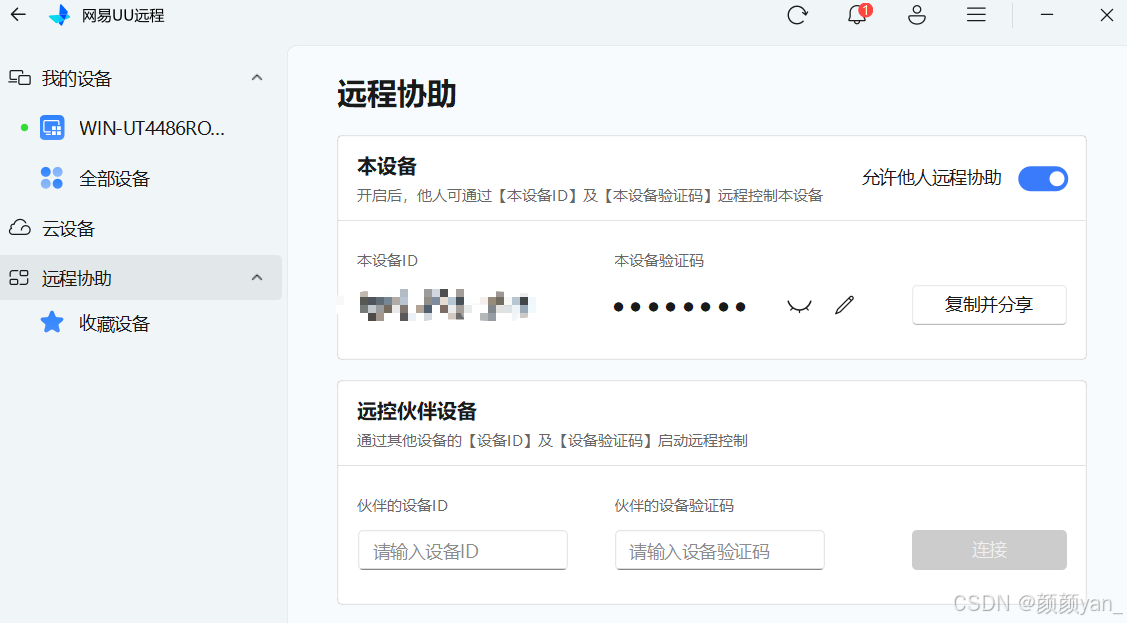The image size is (1127, 623).
Task: Click 复制并分享 button
Action: tap(989, 305)
